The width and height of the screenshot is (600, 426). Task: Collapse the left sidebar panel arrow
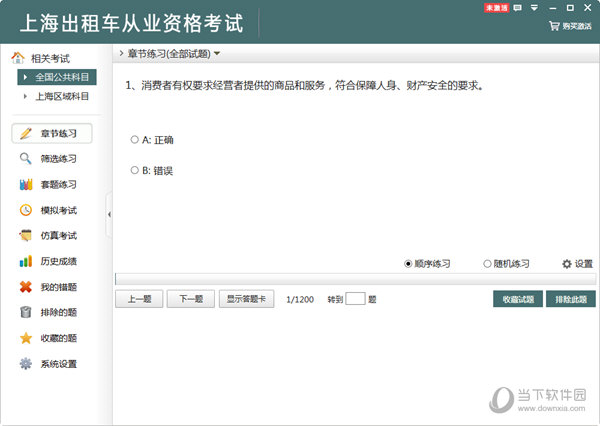coord(108,213)
